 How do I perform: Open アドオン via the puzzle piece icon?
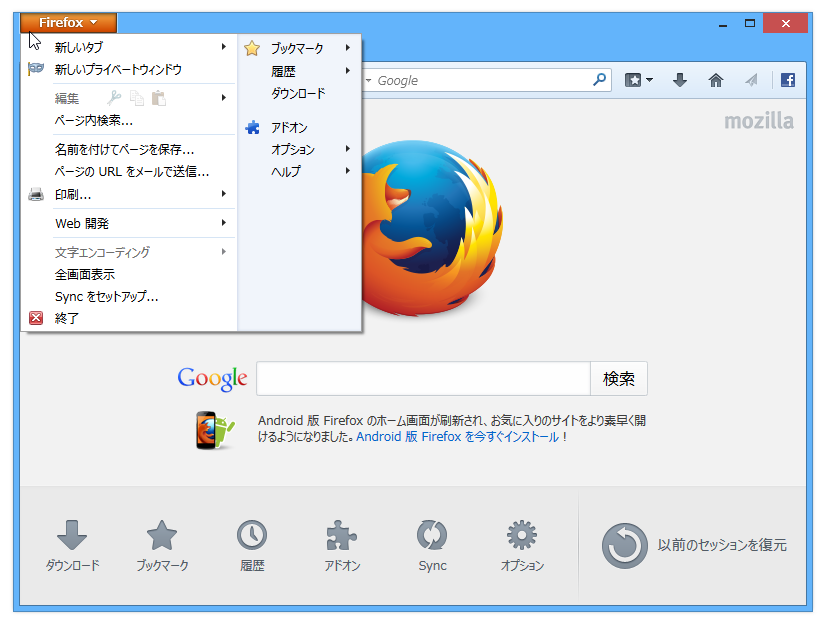pyautogui.click(x=342, y=537)
